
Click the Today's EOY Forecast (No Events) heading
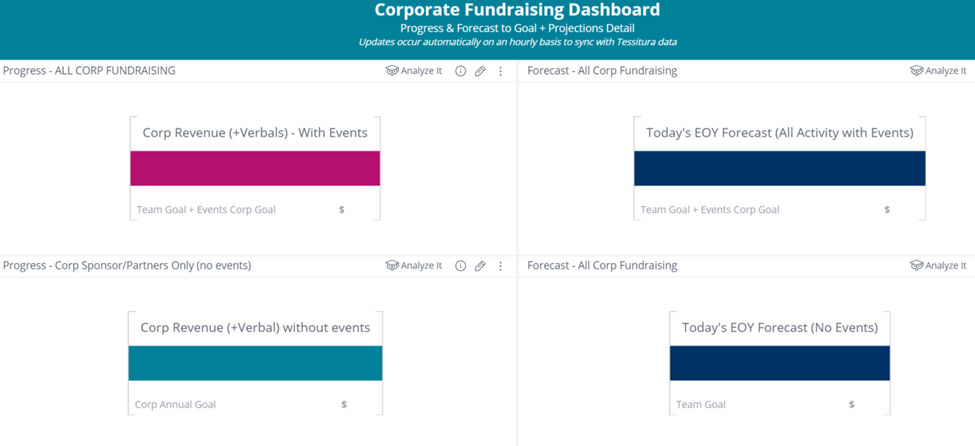click(779, 328)
